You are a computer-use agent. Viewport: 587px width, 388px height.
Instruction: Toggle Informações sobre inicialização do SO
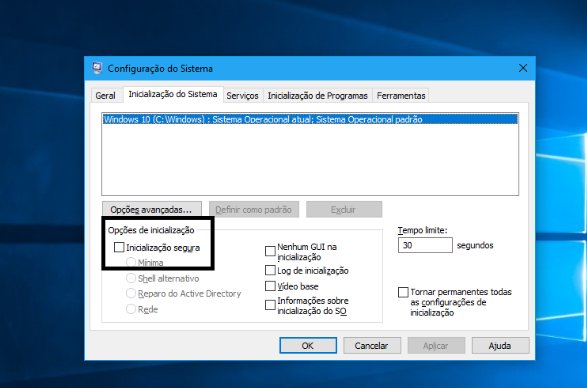(270, 305)
